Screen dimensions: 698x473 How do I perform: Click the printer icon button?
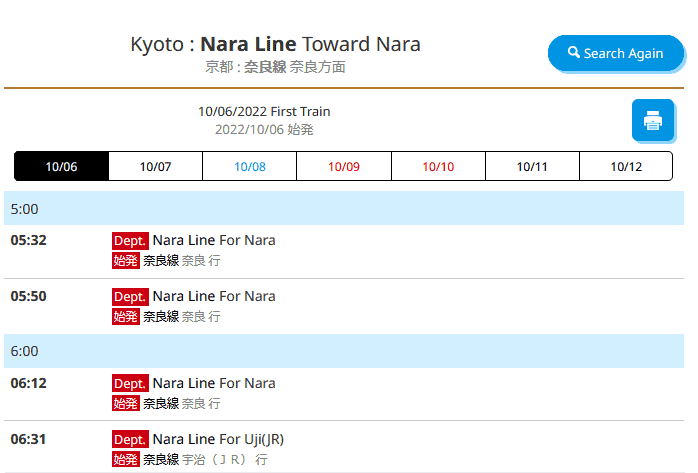pyautogui.click(x=653, y=121)
